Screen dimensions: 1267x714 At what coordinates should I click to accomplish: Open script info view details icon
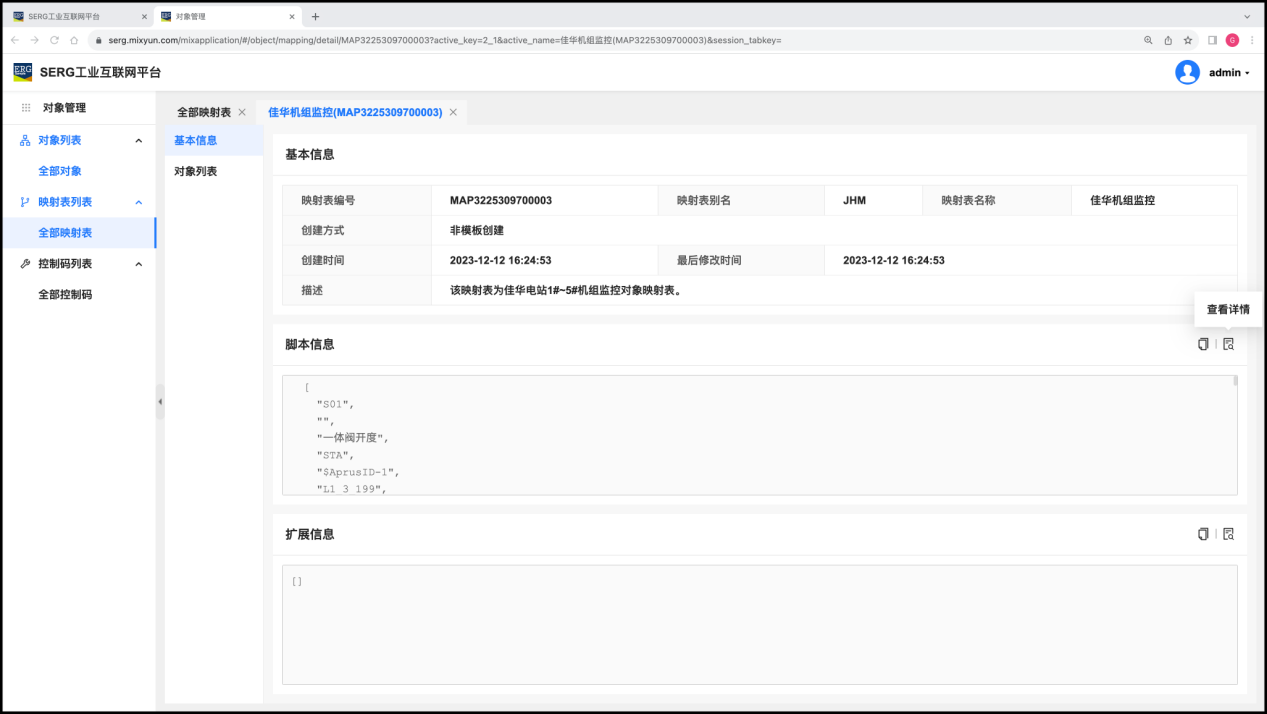(1229, 344)
